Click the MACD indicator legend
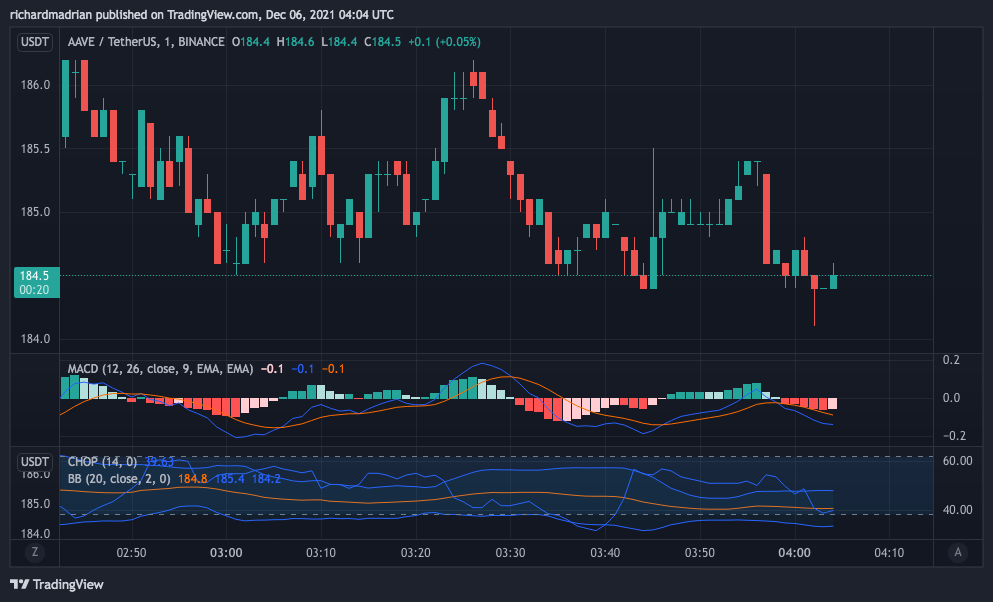 160,368
